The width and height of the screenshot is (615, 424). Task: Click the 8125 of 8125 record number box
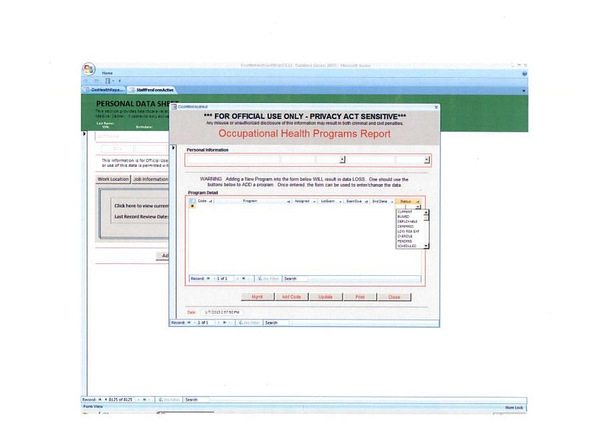(x=120, y=400)
